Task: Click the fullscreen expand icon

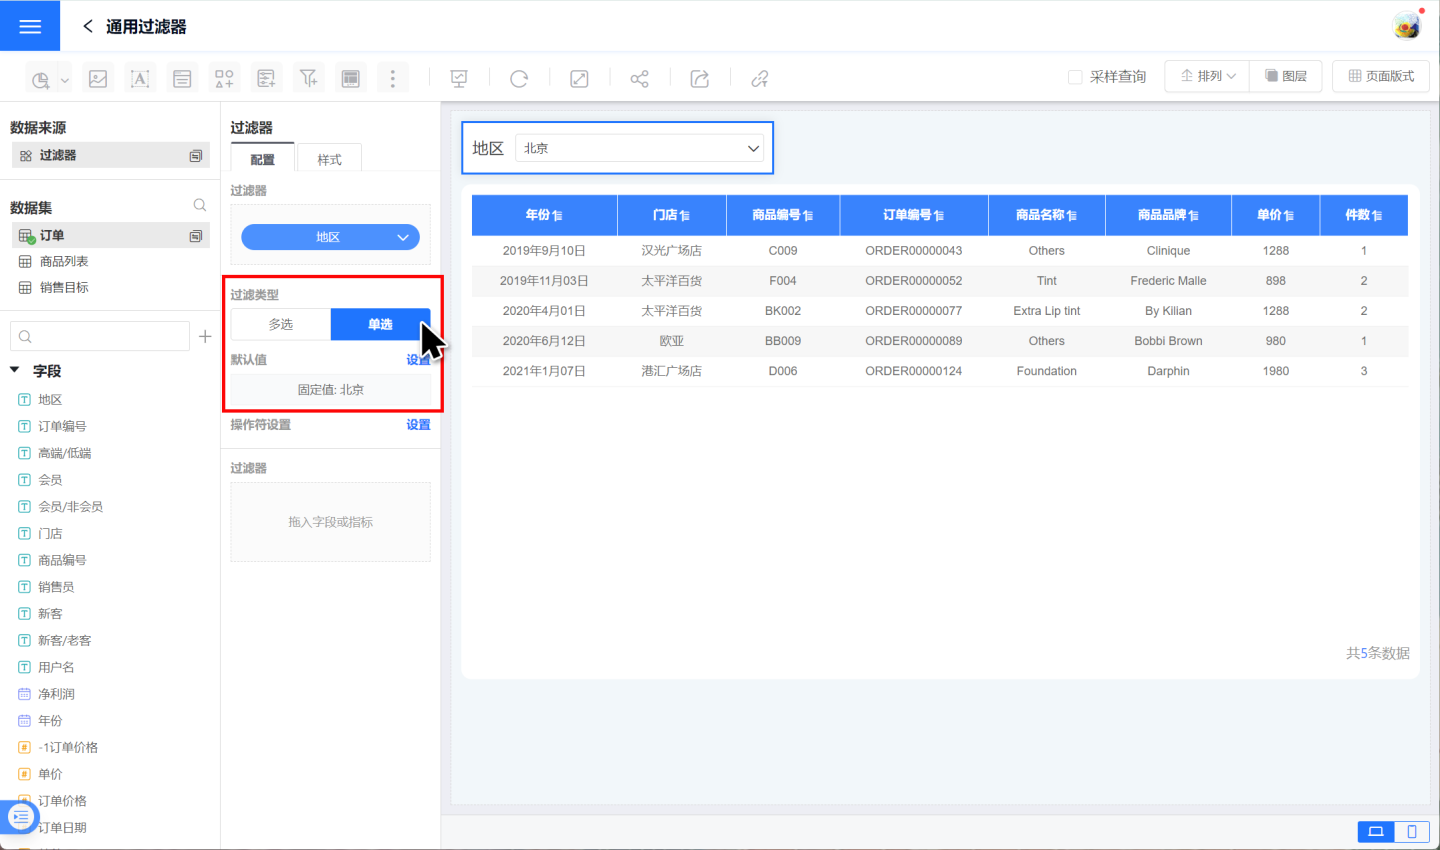Action: click(579, 79)
